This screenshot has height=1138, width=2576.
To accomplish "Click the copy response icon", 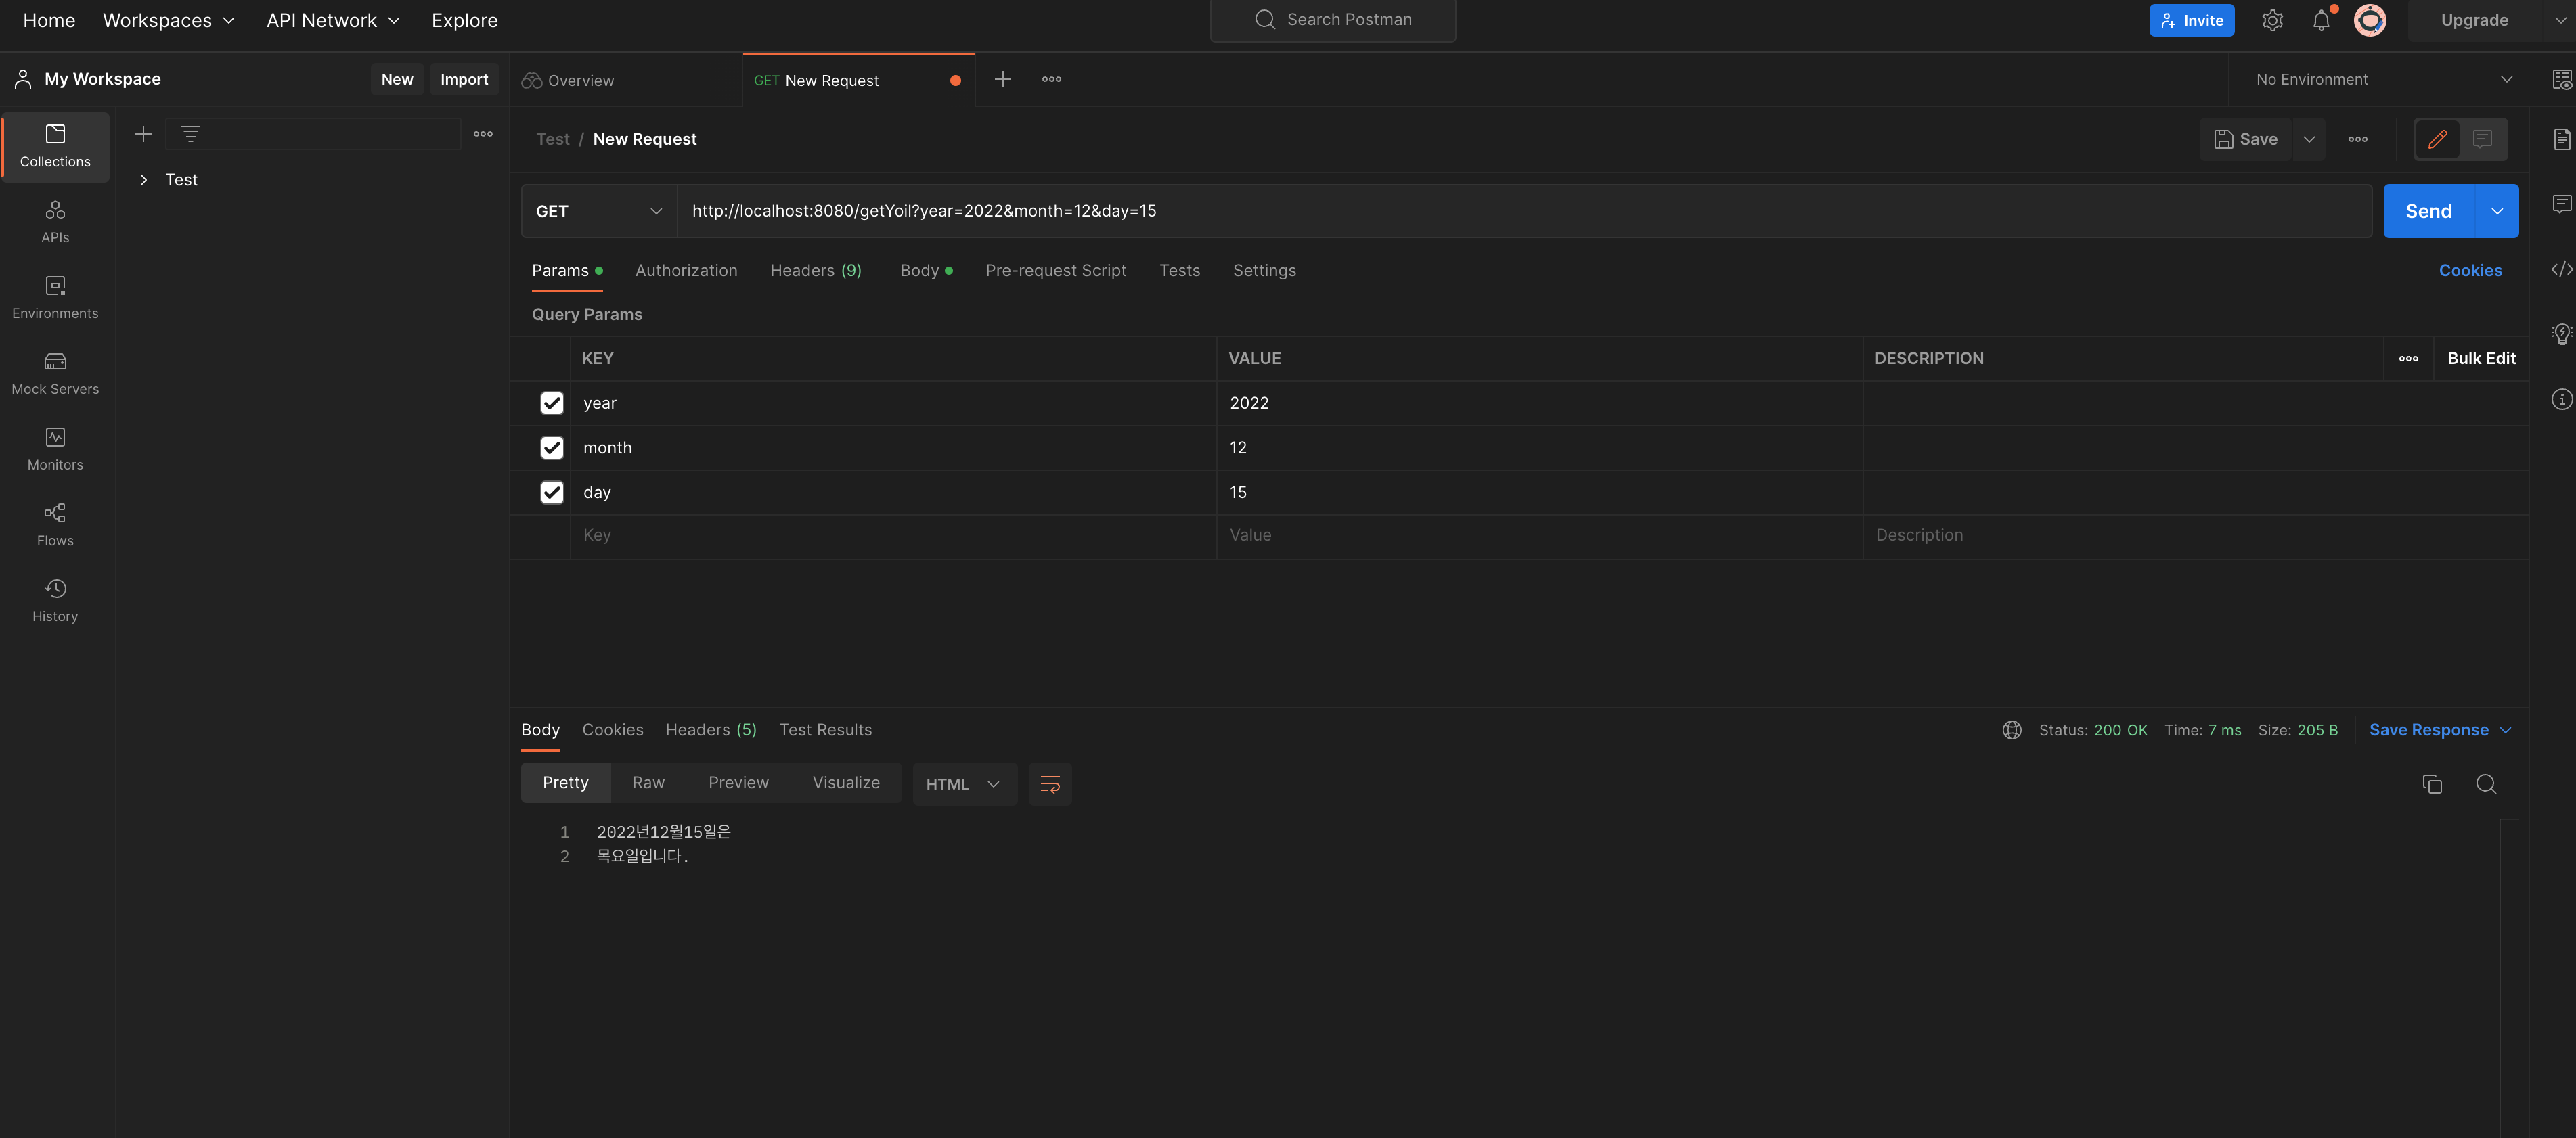I will click(2432, 784).
